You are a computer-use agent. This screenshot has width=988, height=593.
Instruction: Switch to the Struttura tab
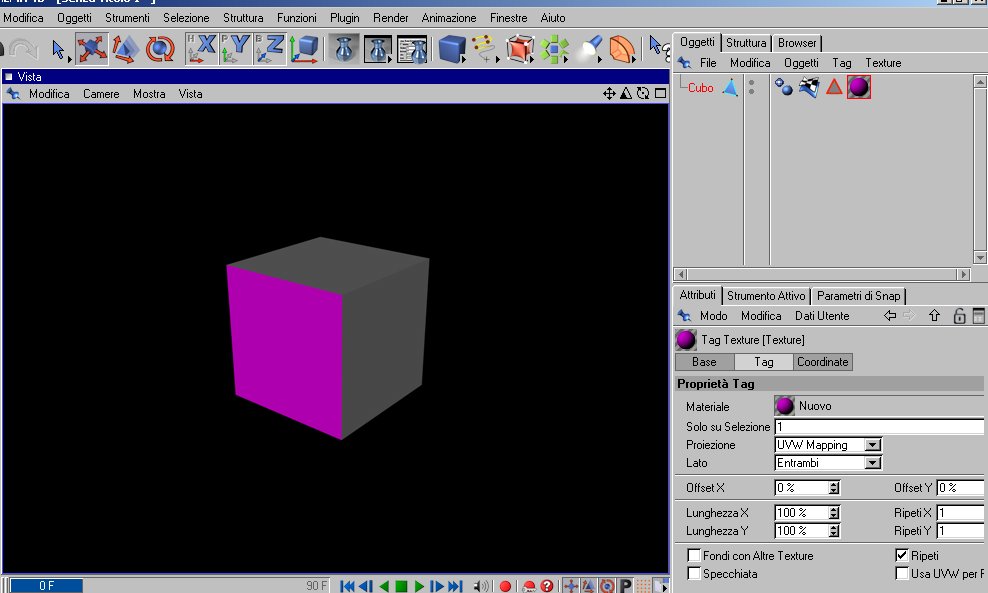(746, 43)
